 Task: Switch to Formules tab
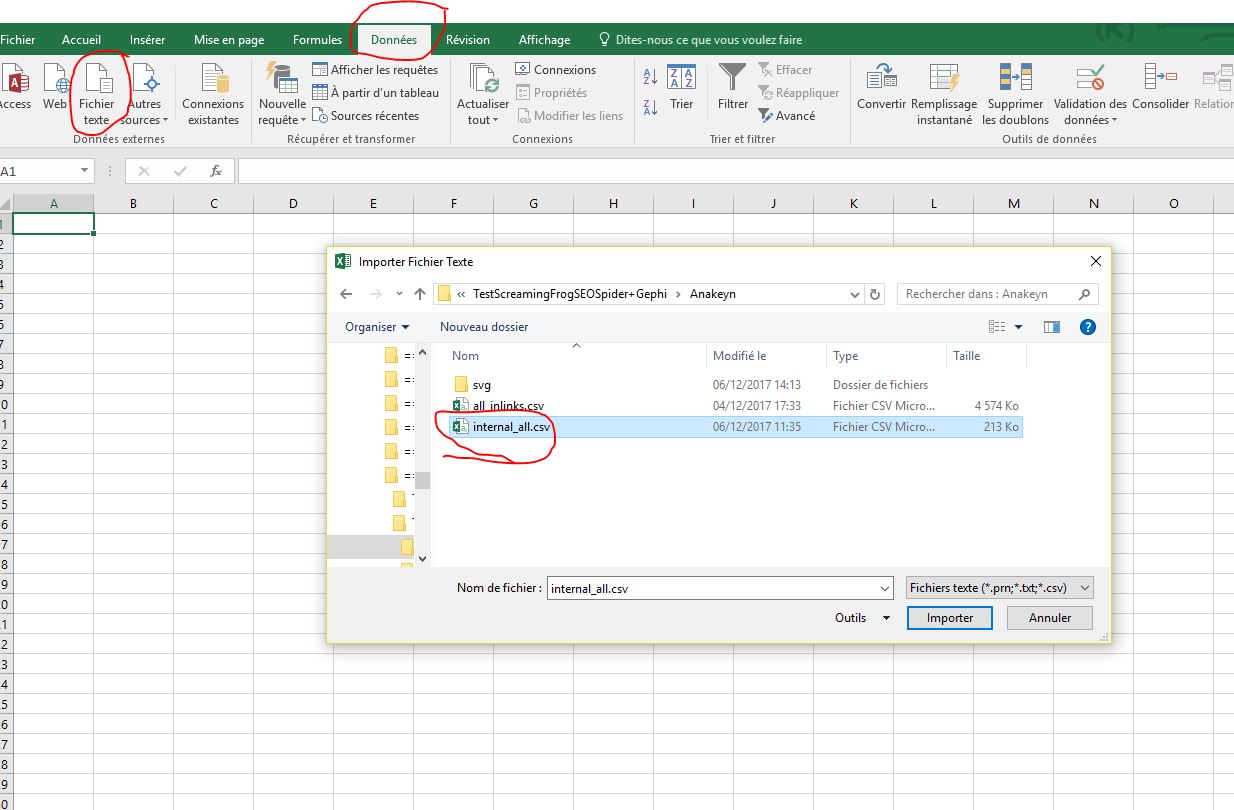pos(317,40)
